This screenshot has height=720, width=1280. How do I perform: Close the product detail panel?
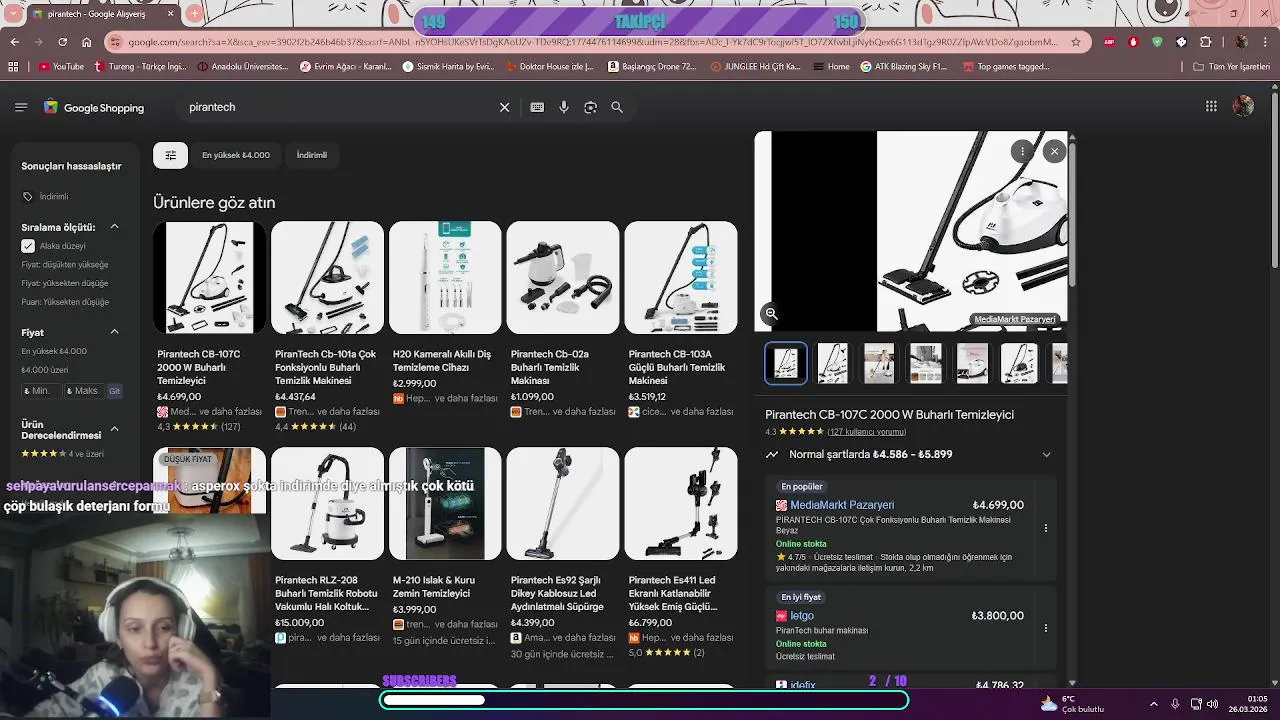click(x=1054, y=151)
